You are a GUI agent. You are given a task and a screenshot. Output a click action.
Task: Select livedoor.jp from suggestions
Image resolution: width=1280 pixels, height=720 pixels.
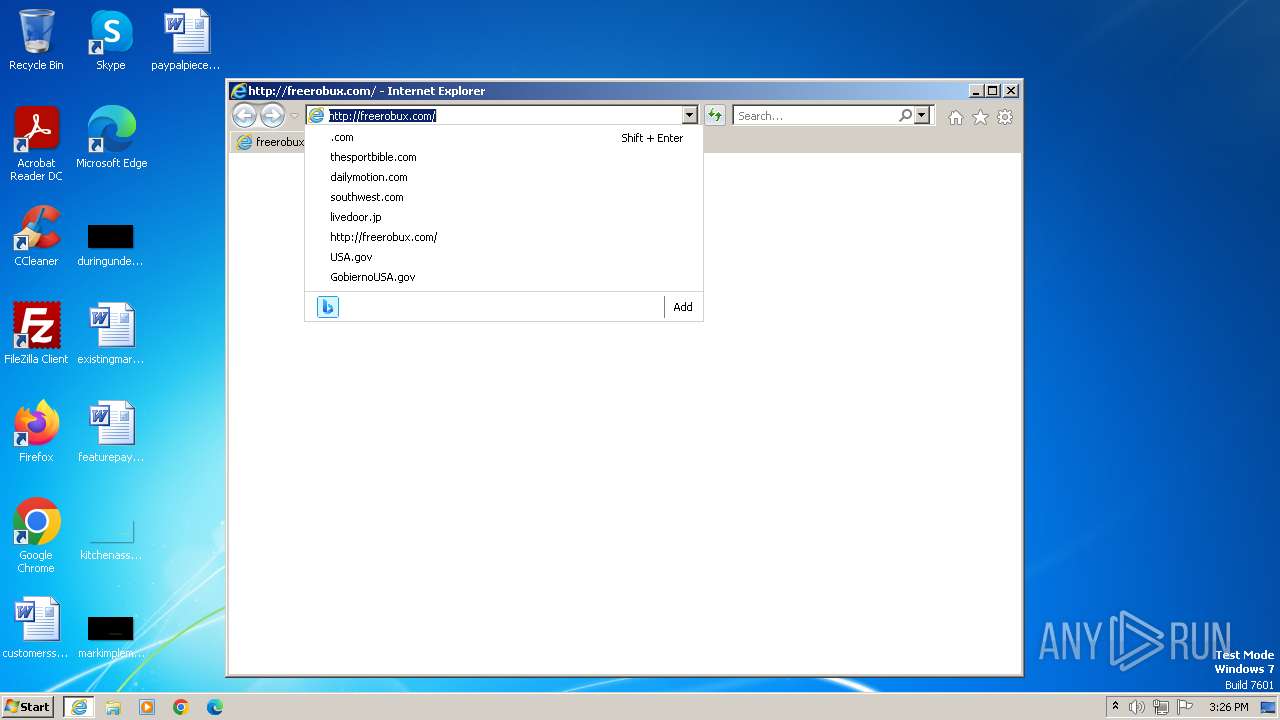(x=504, y=217)
